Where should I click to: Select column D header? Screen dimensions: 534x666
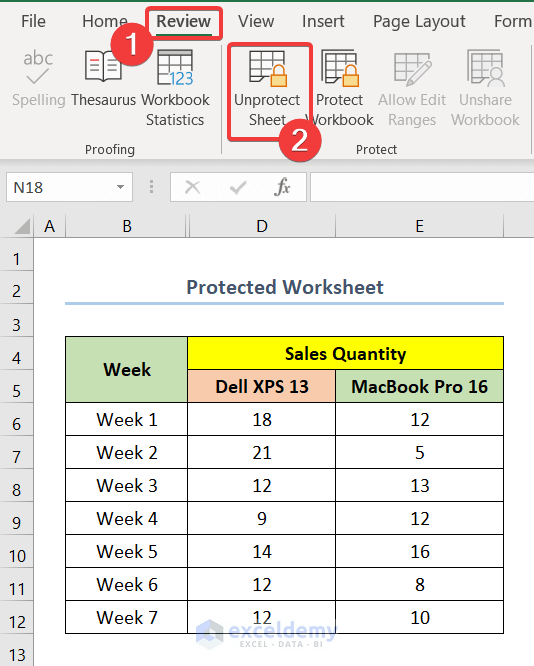(x=262, y=226)
